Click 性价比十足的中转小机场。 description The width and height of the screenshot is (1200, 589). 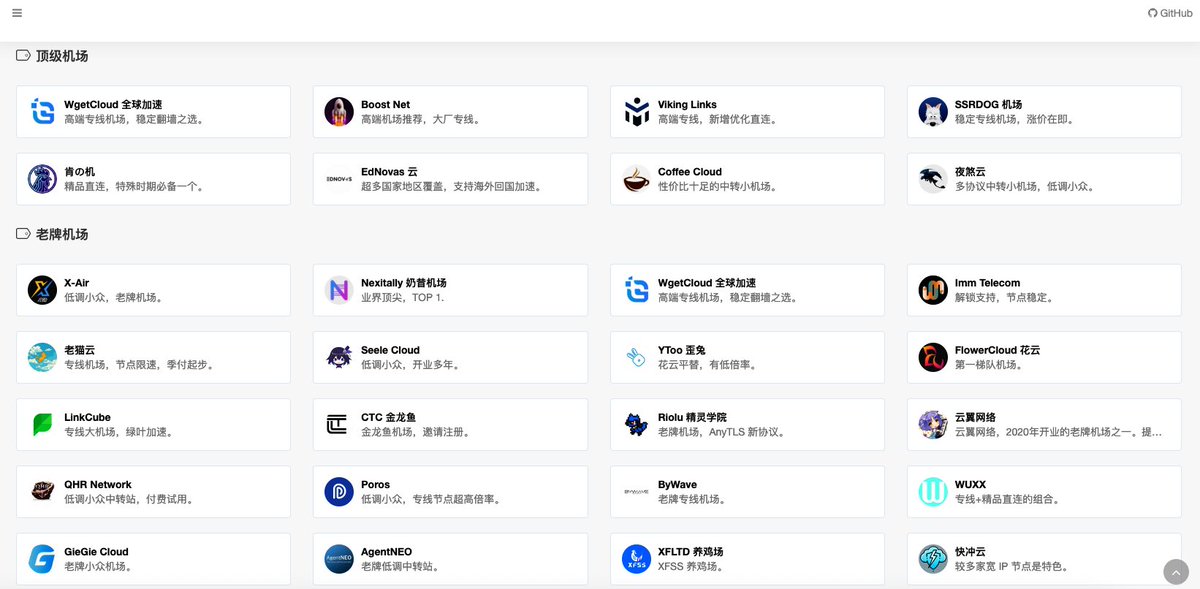pyautogui.click(x=717, y=186)
